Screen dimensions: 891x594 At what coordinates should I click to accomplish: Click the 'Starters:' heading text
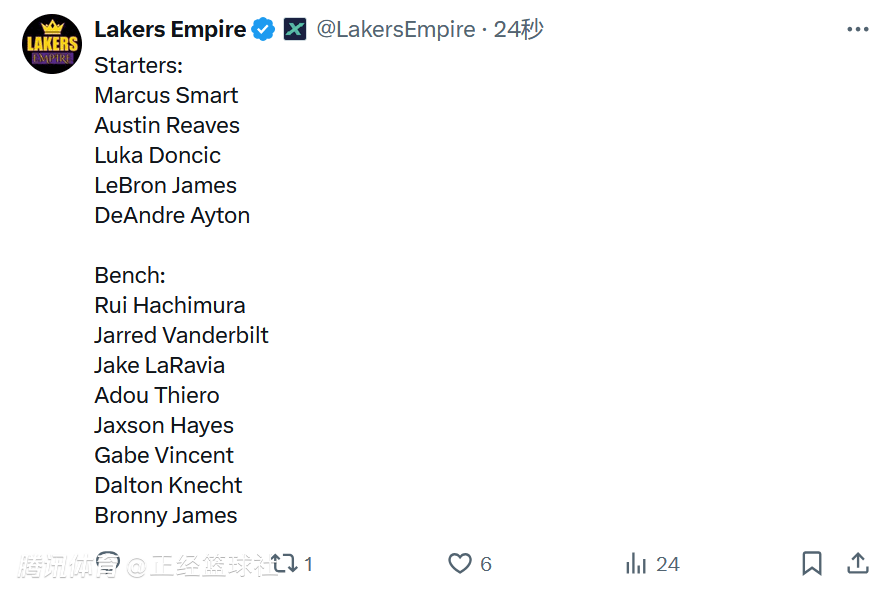coord(139,66)
